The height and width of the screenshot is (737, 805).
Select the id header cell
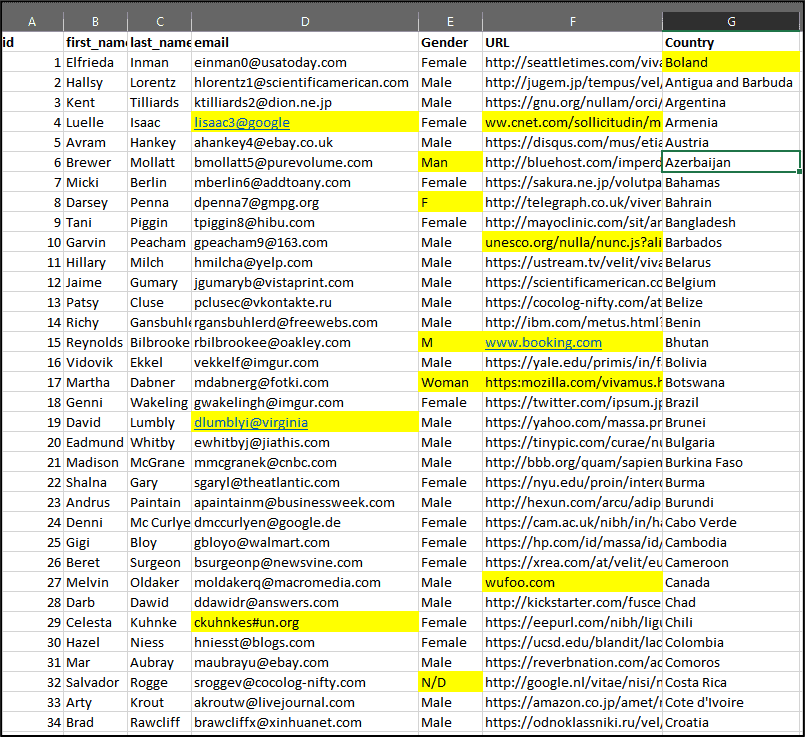(32, 43)
